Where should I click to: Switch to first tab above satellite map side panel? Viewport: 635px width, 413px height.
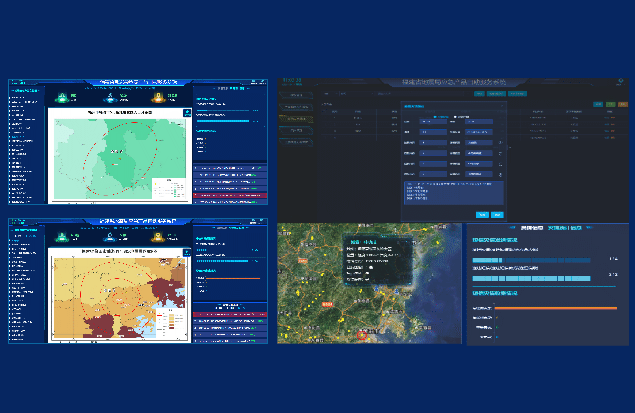(531, 228)
